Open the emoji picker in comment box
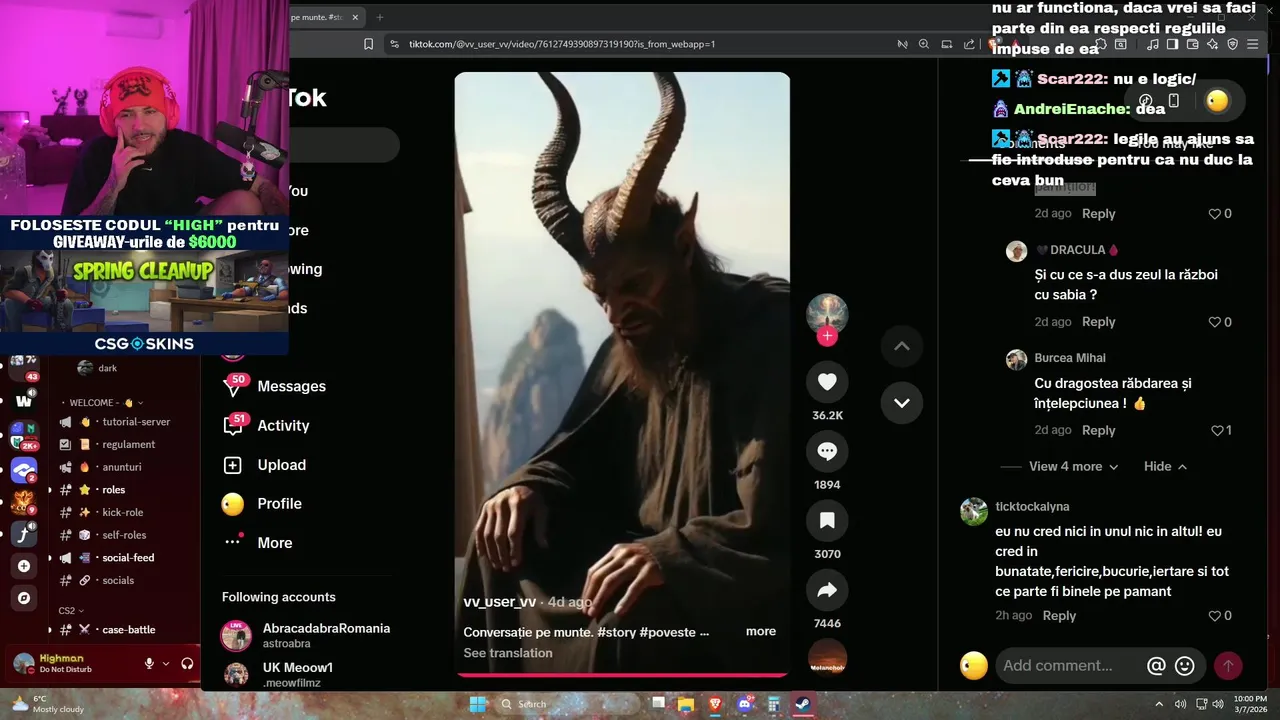 click(x=1185, y=666)
